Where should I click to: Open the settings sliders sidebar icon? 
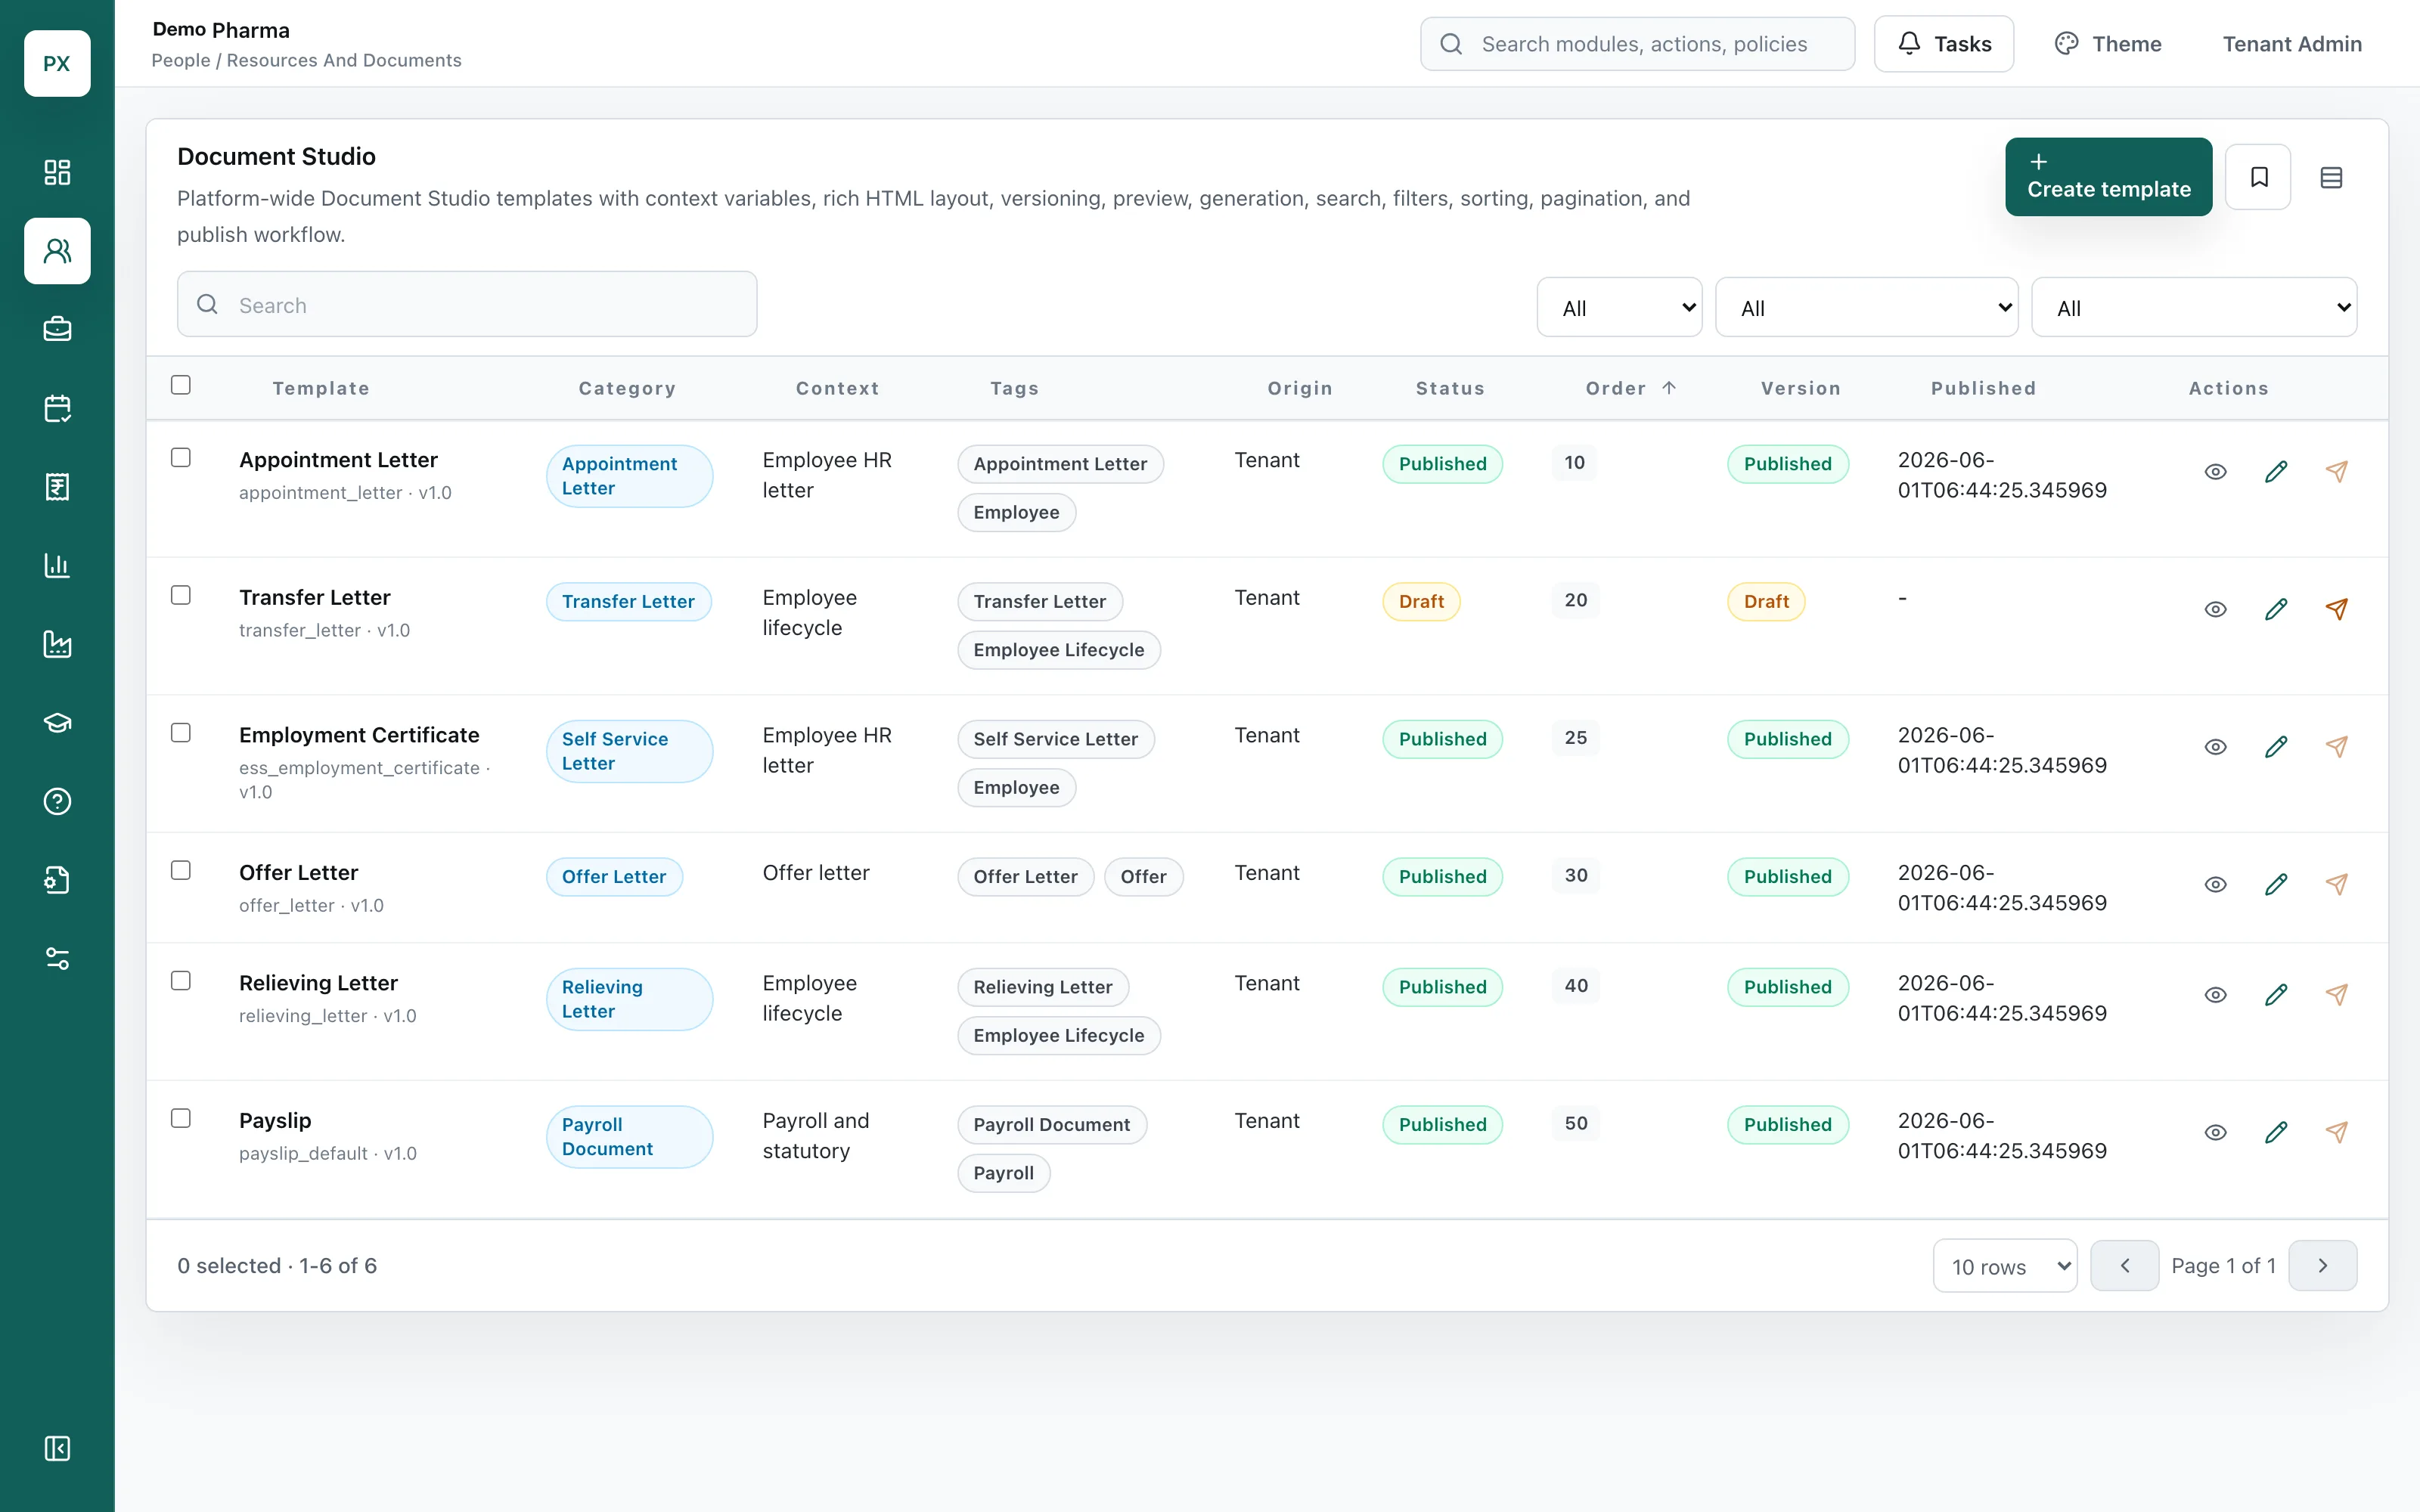point(57,959)
